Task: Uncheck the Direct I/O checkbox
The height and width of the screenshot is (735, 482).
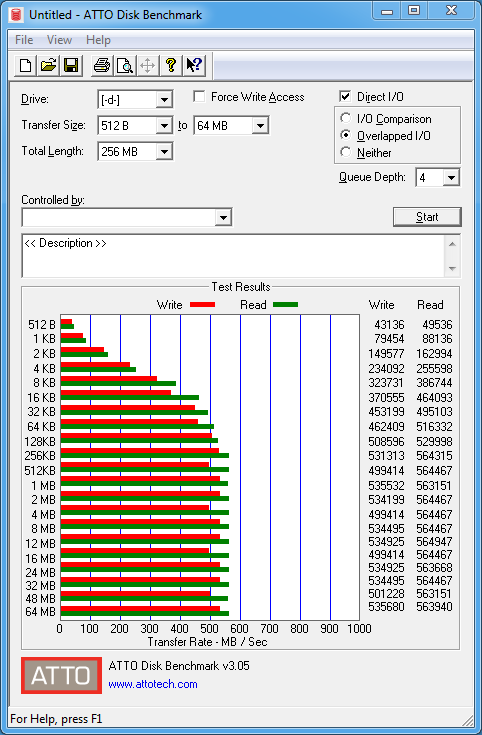Action: [x=345, y=97]
